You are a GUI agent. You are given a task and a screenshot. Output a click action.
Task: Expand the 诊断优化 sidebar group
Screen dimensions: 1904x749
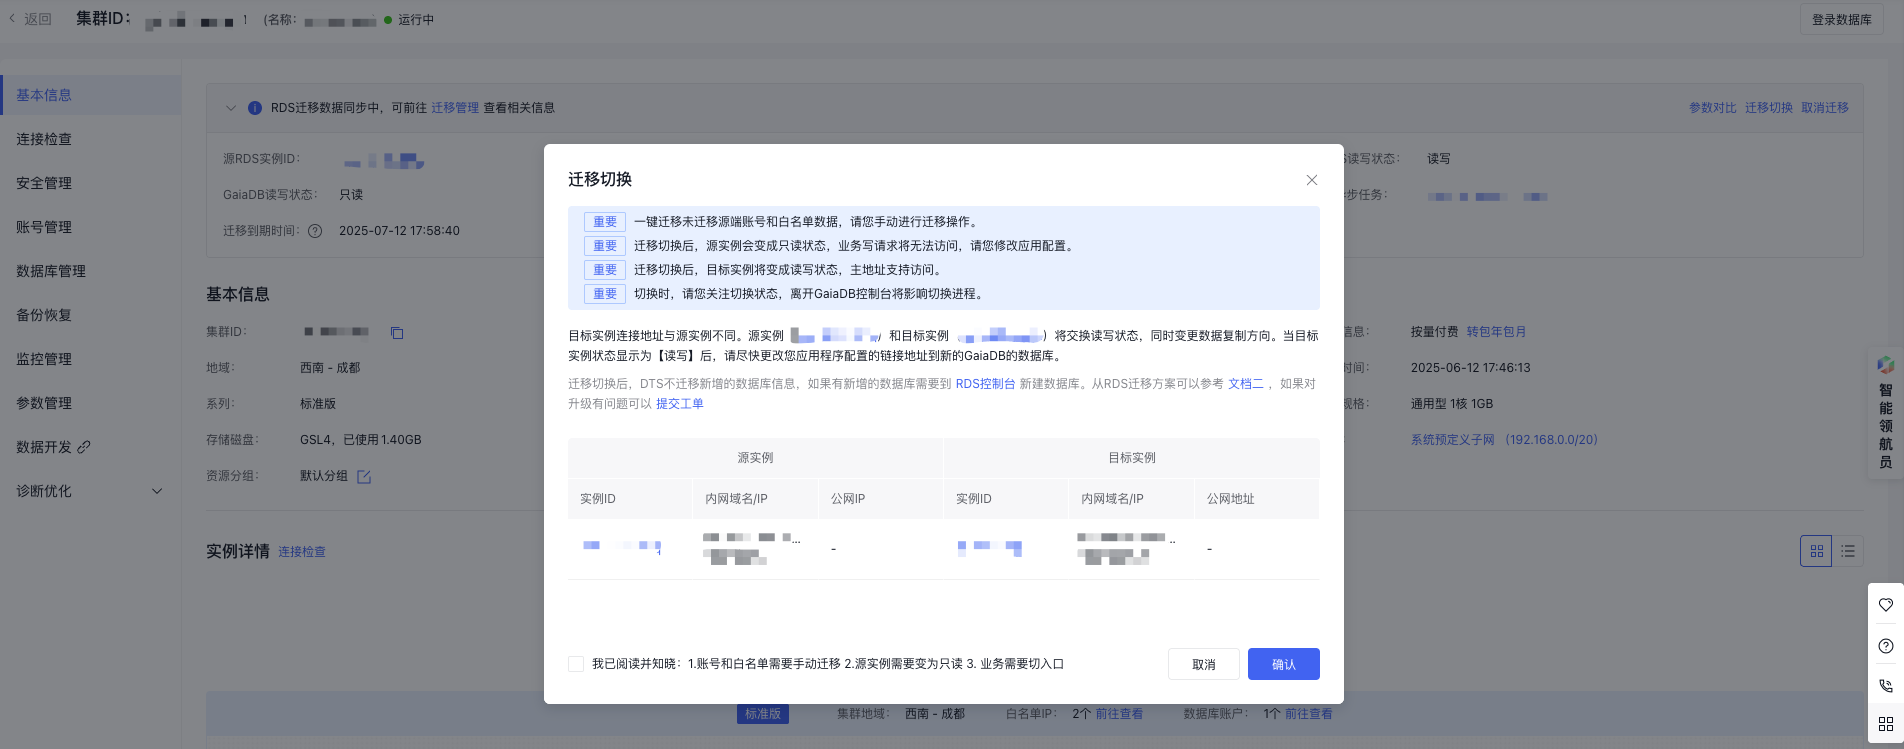pyautogui.click(x=90, y=491)
